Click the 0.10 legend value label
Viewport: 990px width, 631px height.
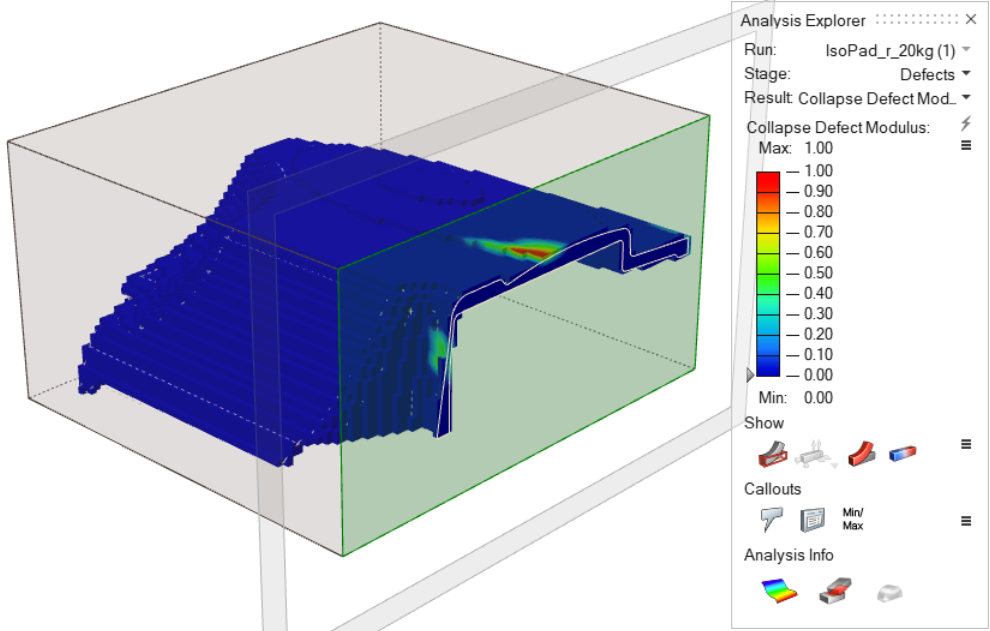click(x=818, y=354)
